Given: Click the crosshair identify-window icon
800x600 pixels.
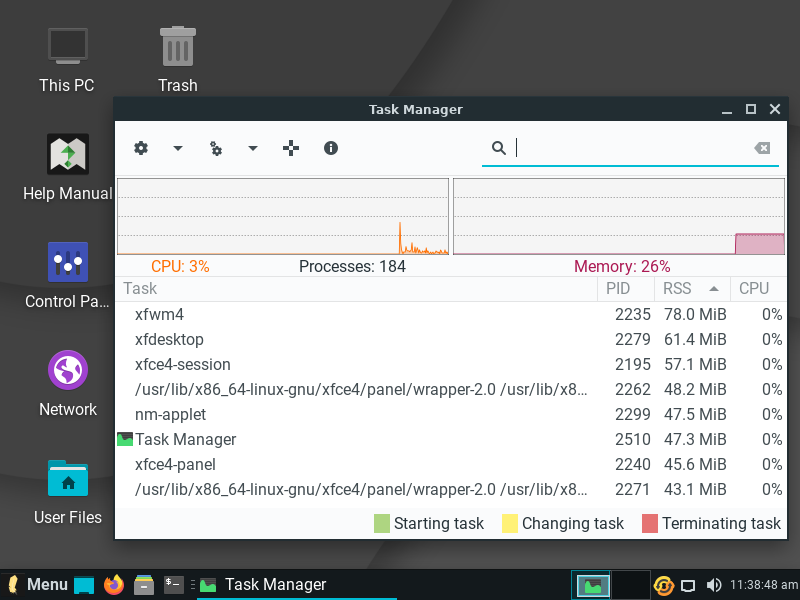Looking at the screenshot, I should click(x=291, y=148).
